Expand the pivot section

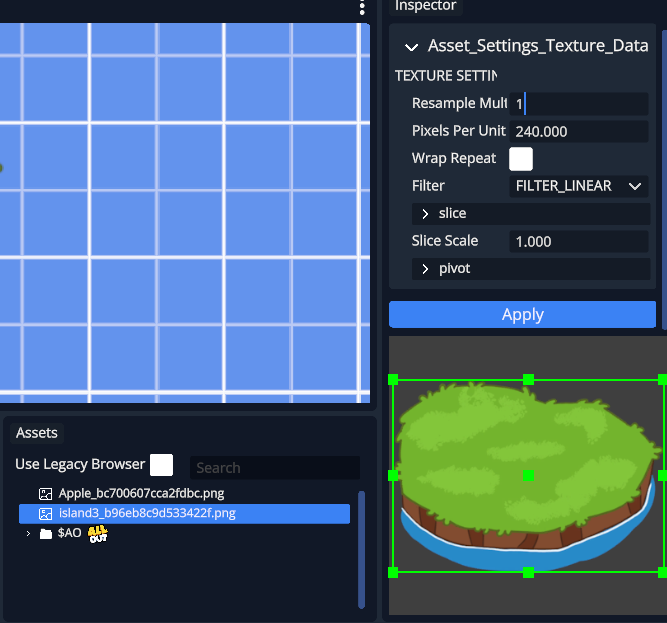pyautogui.click(x=425, y=269)
